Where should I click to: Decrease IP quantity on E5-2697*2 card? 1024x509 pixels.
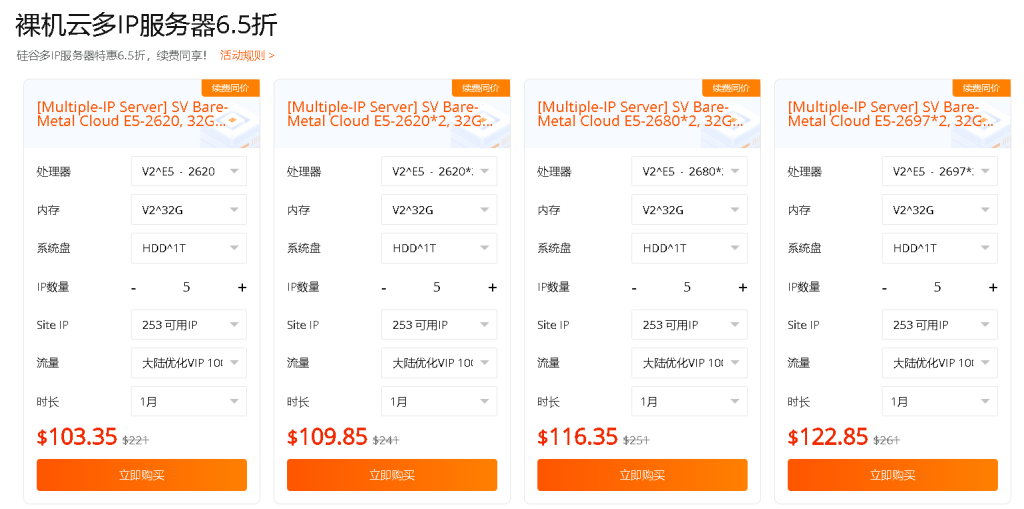point(885,288)
